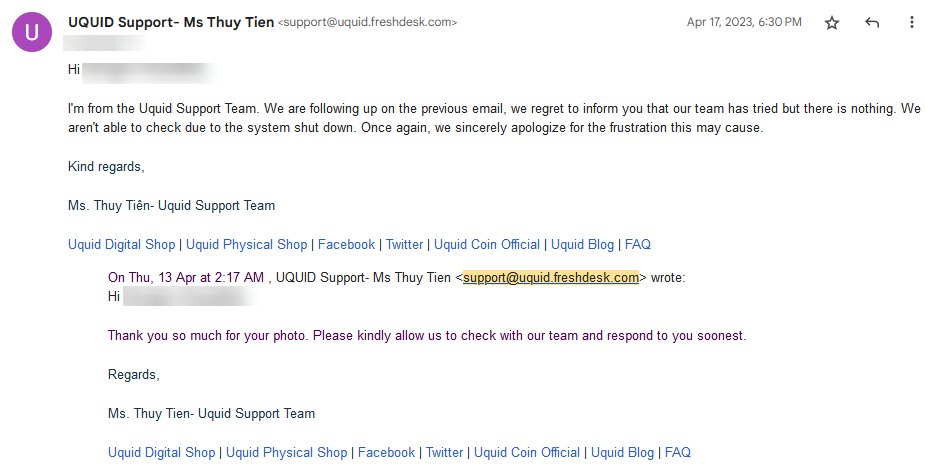Open the FAQ link in top signature
Image resolution: width=925 pixels, height=471 pixels.
pyautogui.click(x=638, y=244)
